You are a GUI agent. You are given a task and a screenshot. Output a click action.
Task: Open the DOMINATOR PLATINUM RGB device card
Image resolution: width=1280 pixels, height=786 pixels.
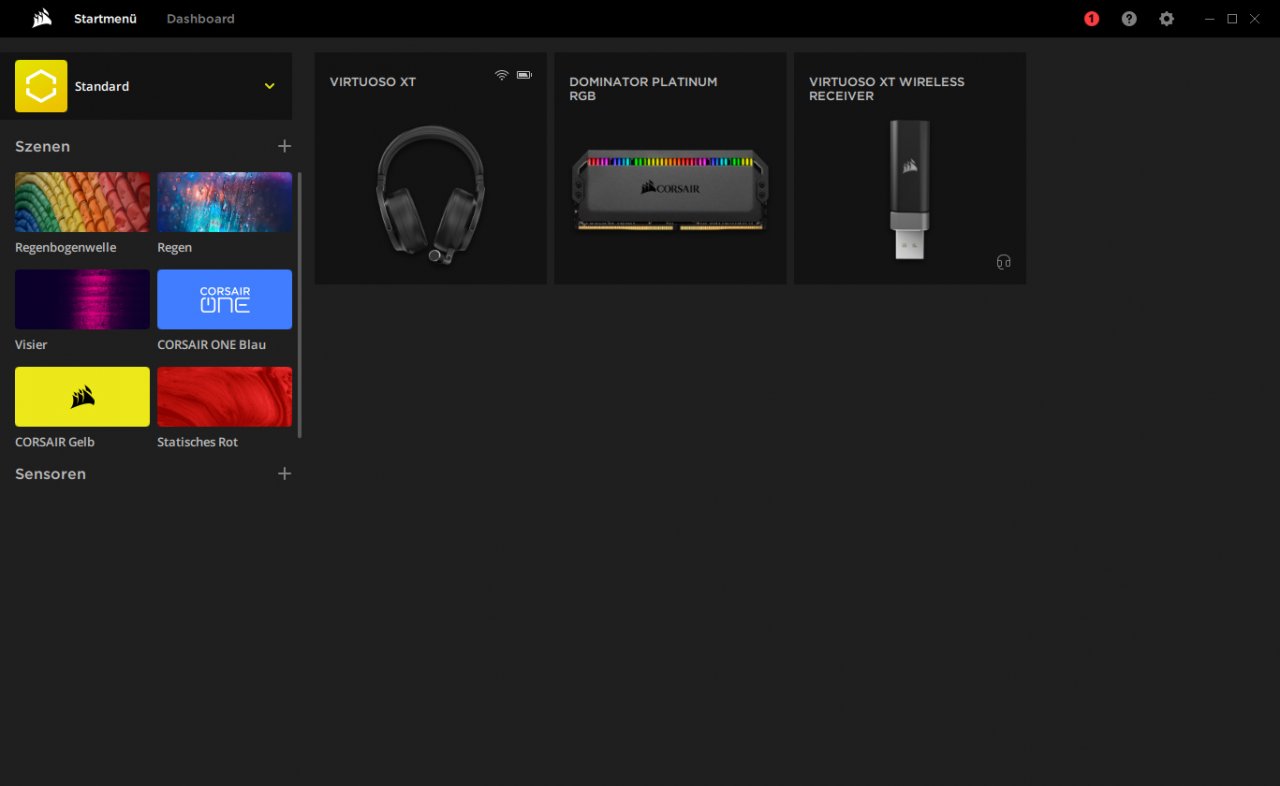(670, 168)
